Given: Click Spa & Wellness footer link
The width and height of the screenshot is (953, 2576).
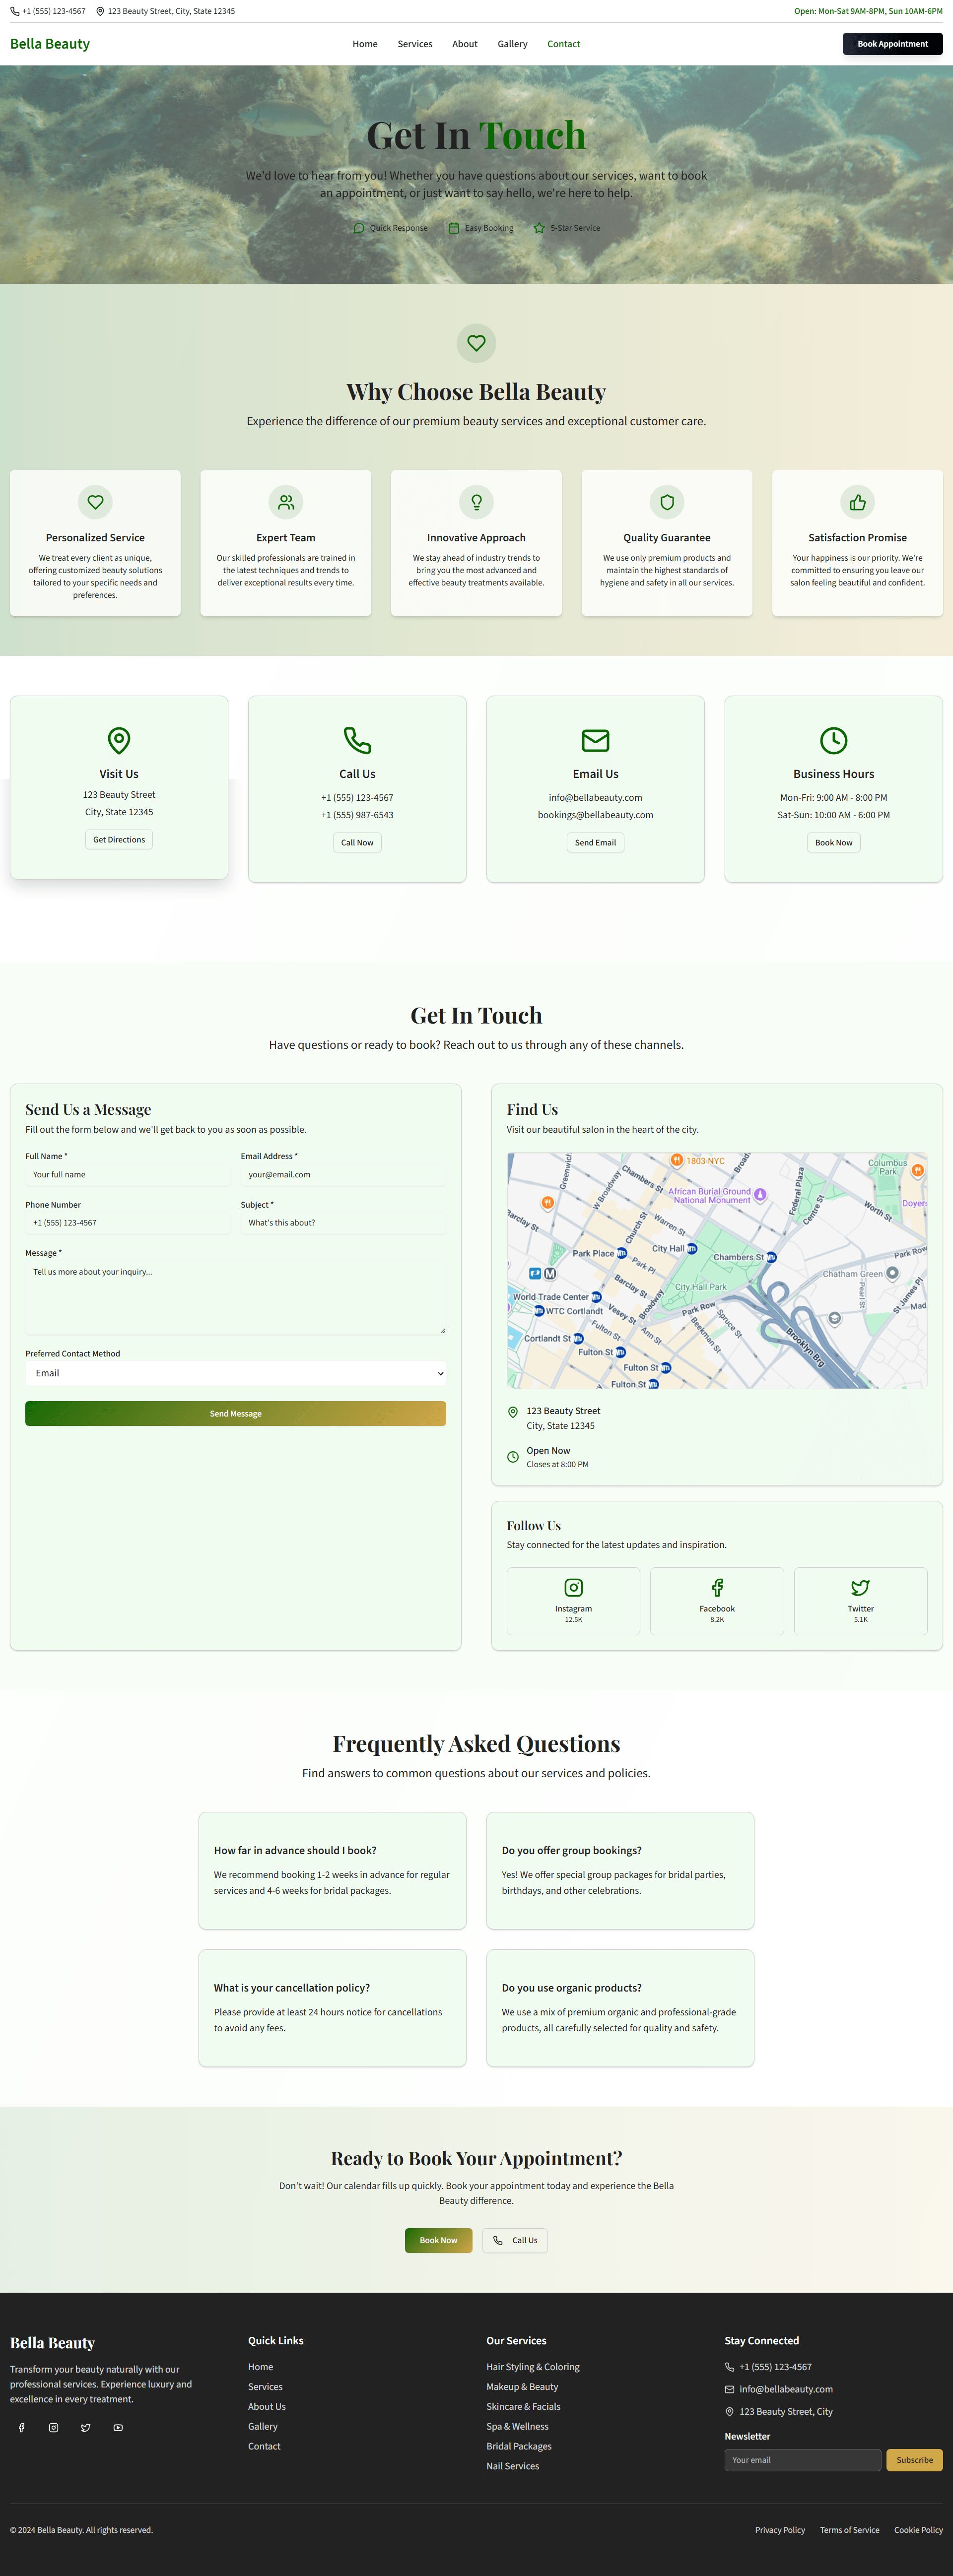Looking at the screenshot, I should (x=517, y=2427).
